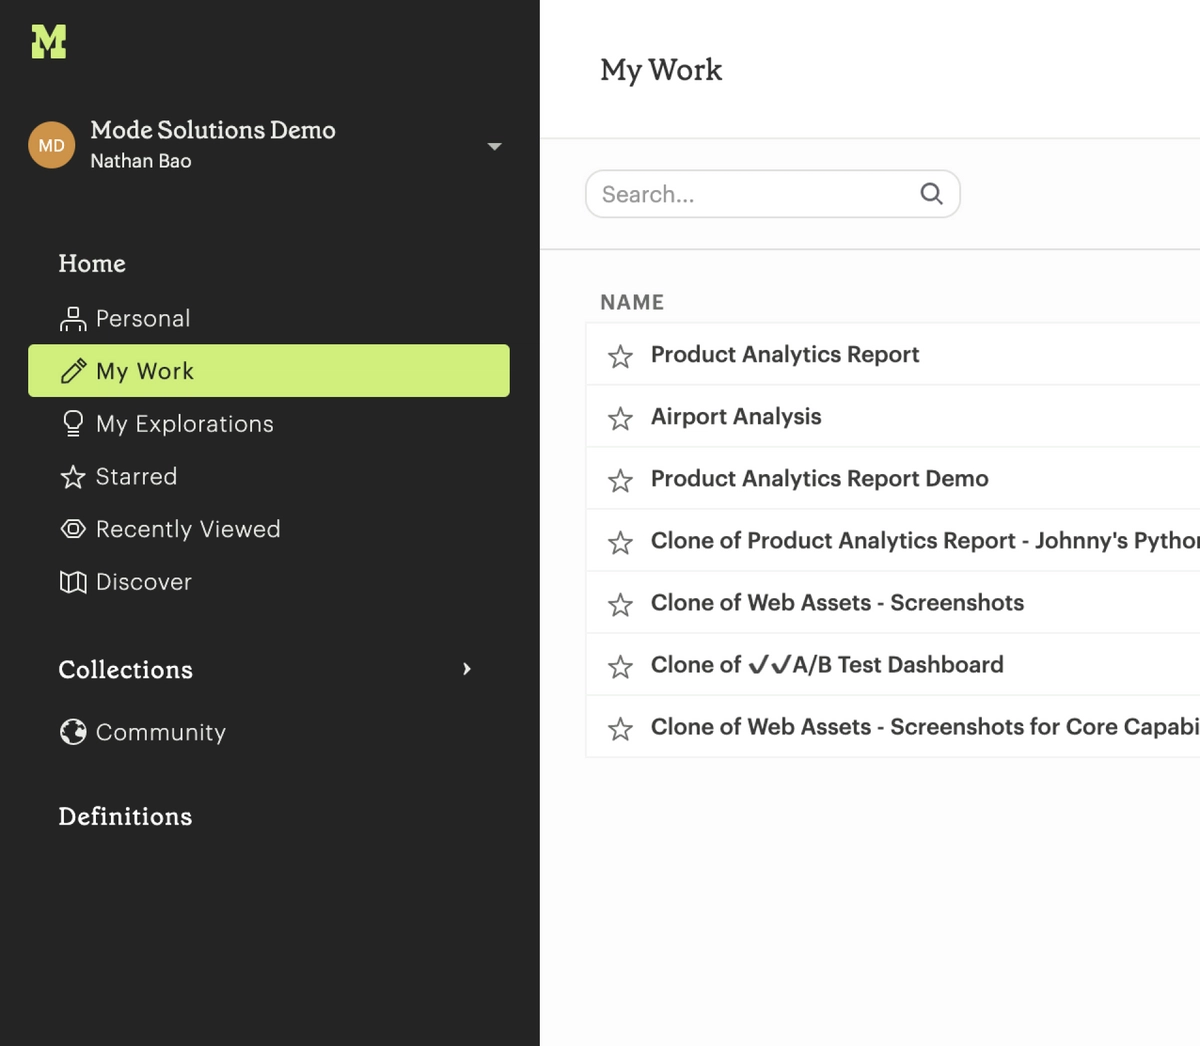The image size is (1200, 1046).
Task: Open the workspace switcher dropdown arrow
Action: (494, 146)
